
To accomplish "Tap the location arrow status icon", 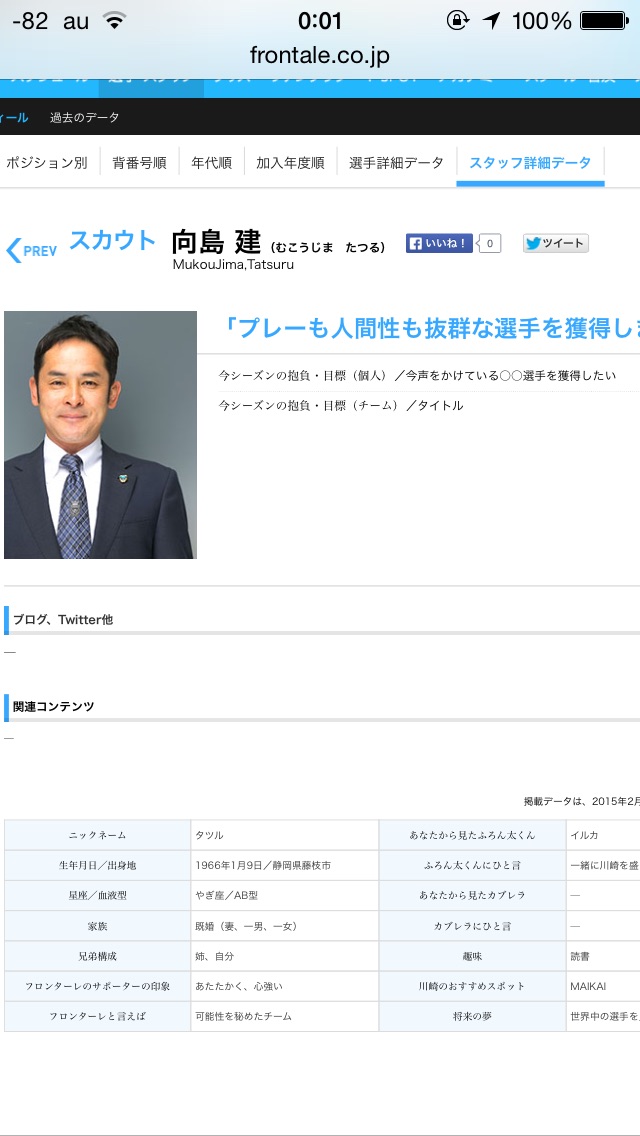I will [491, 21].
